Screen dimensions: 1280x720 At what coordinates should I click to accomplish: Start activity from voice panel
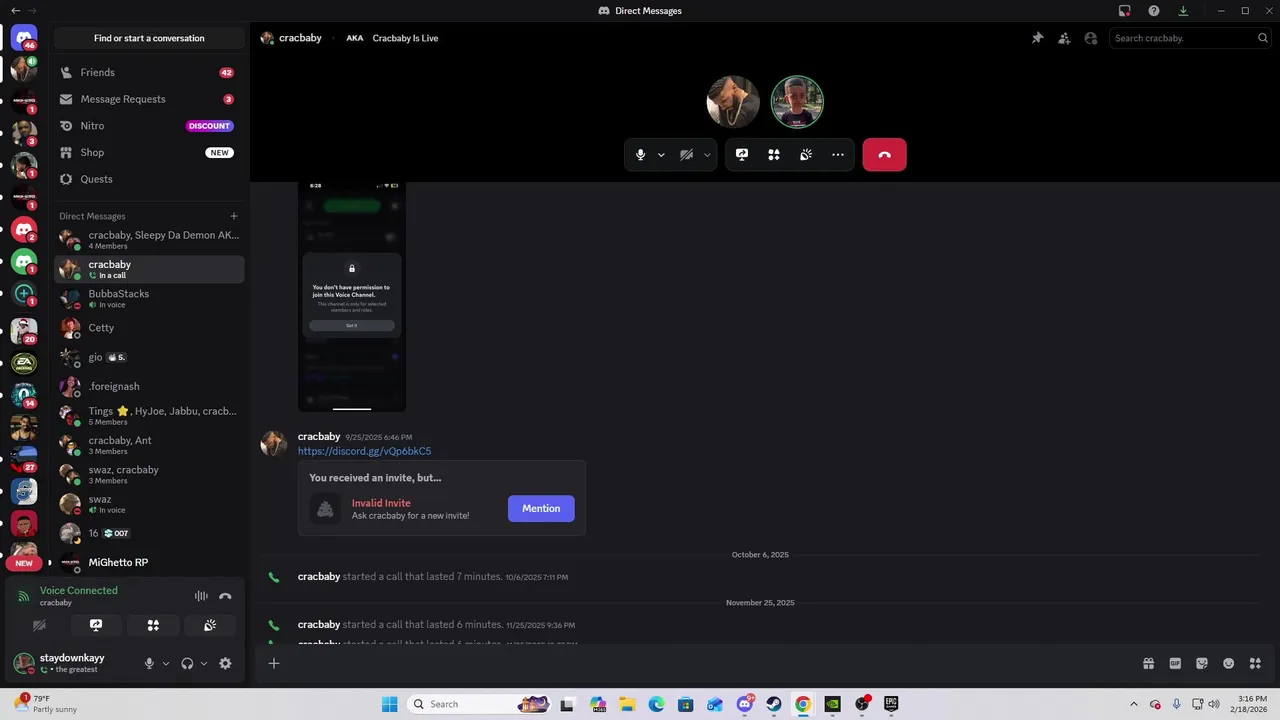[x=153, y=625]
